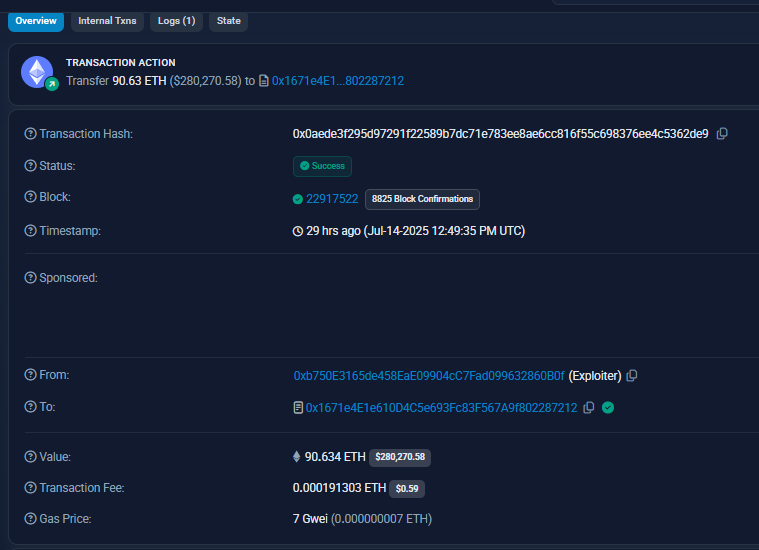Switch to the State tab
Screen dimensions: 759x550
(228, 21)
